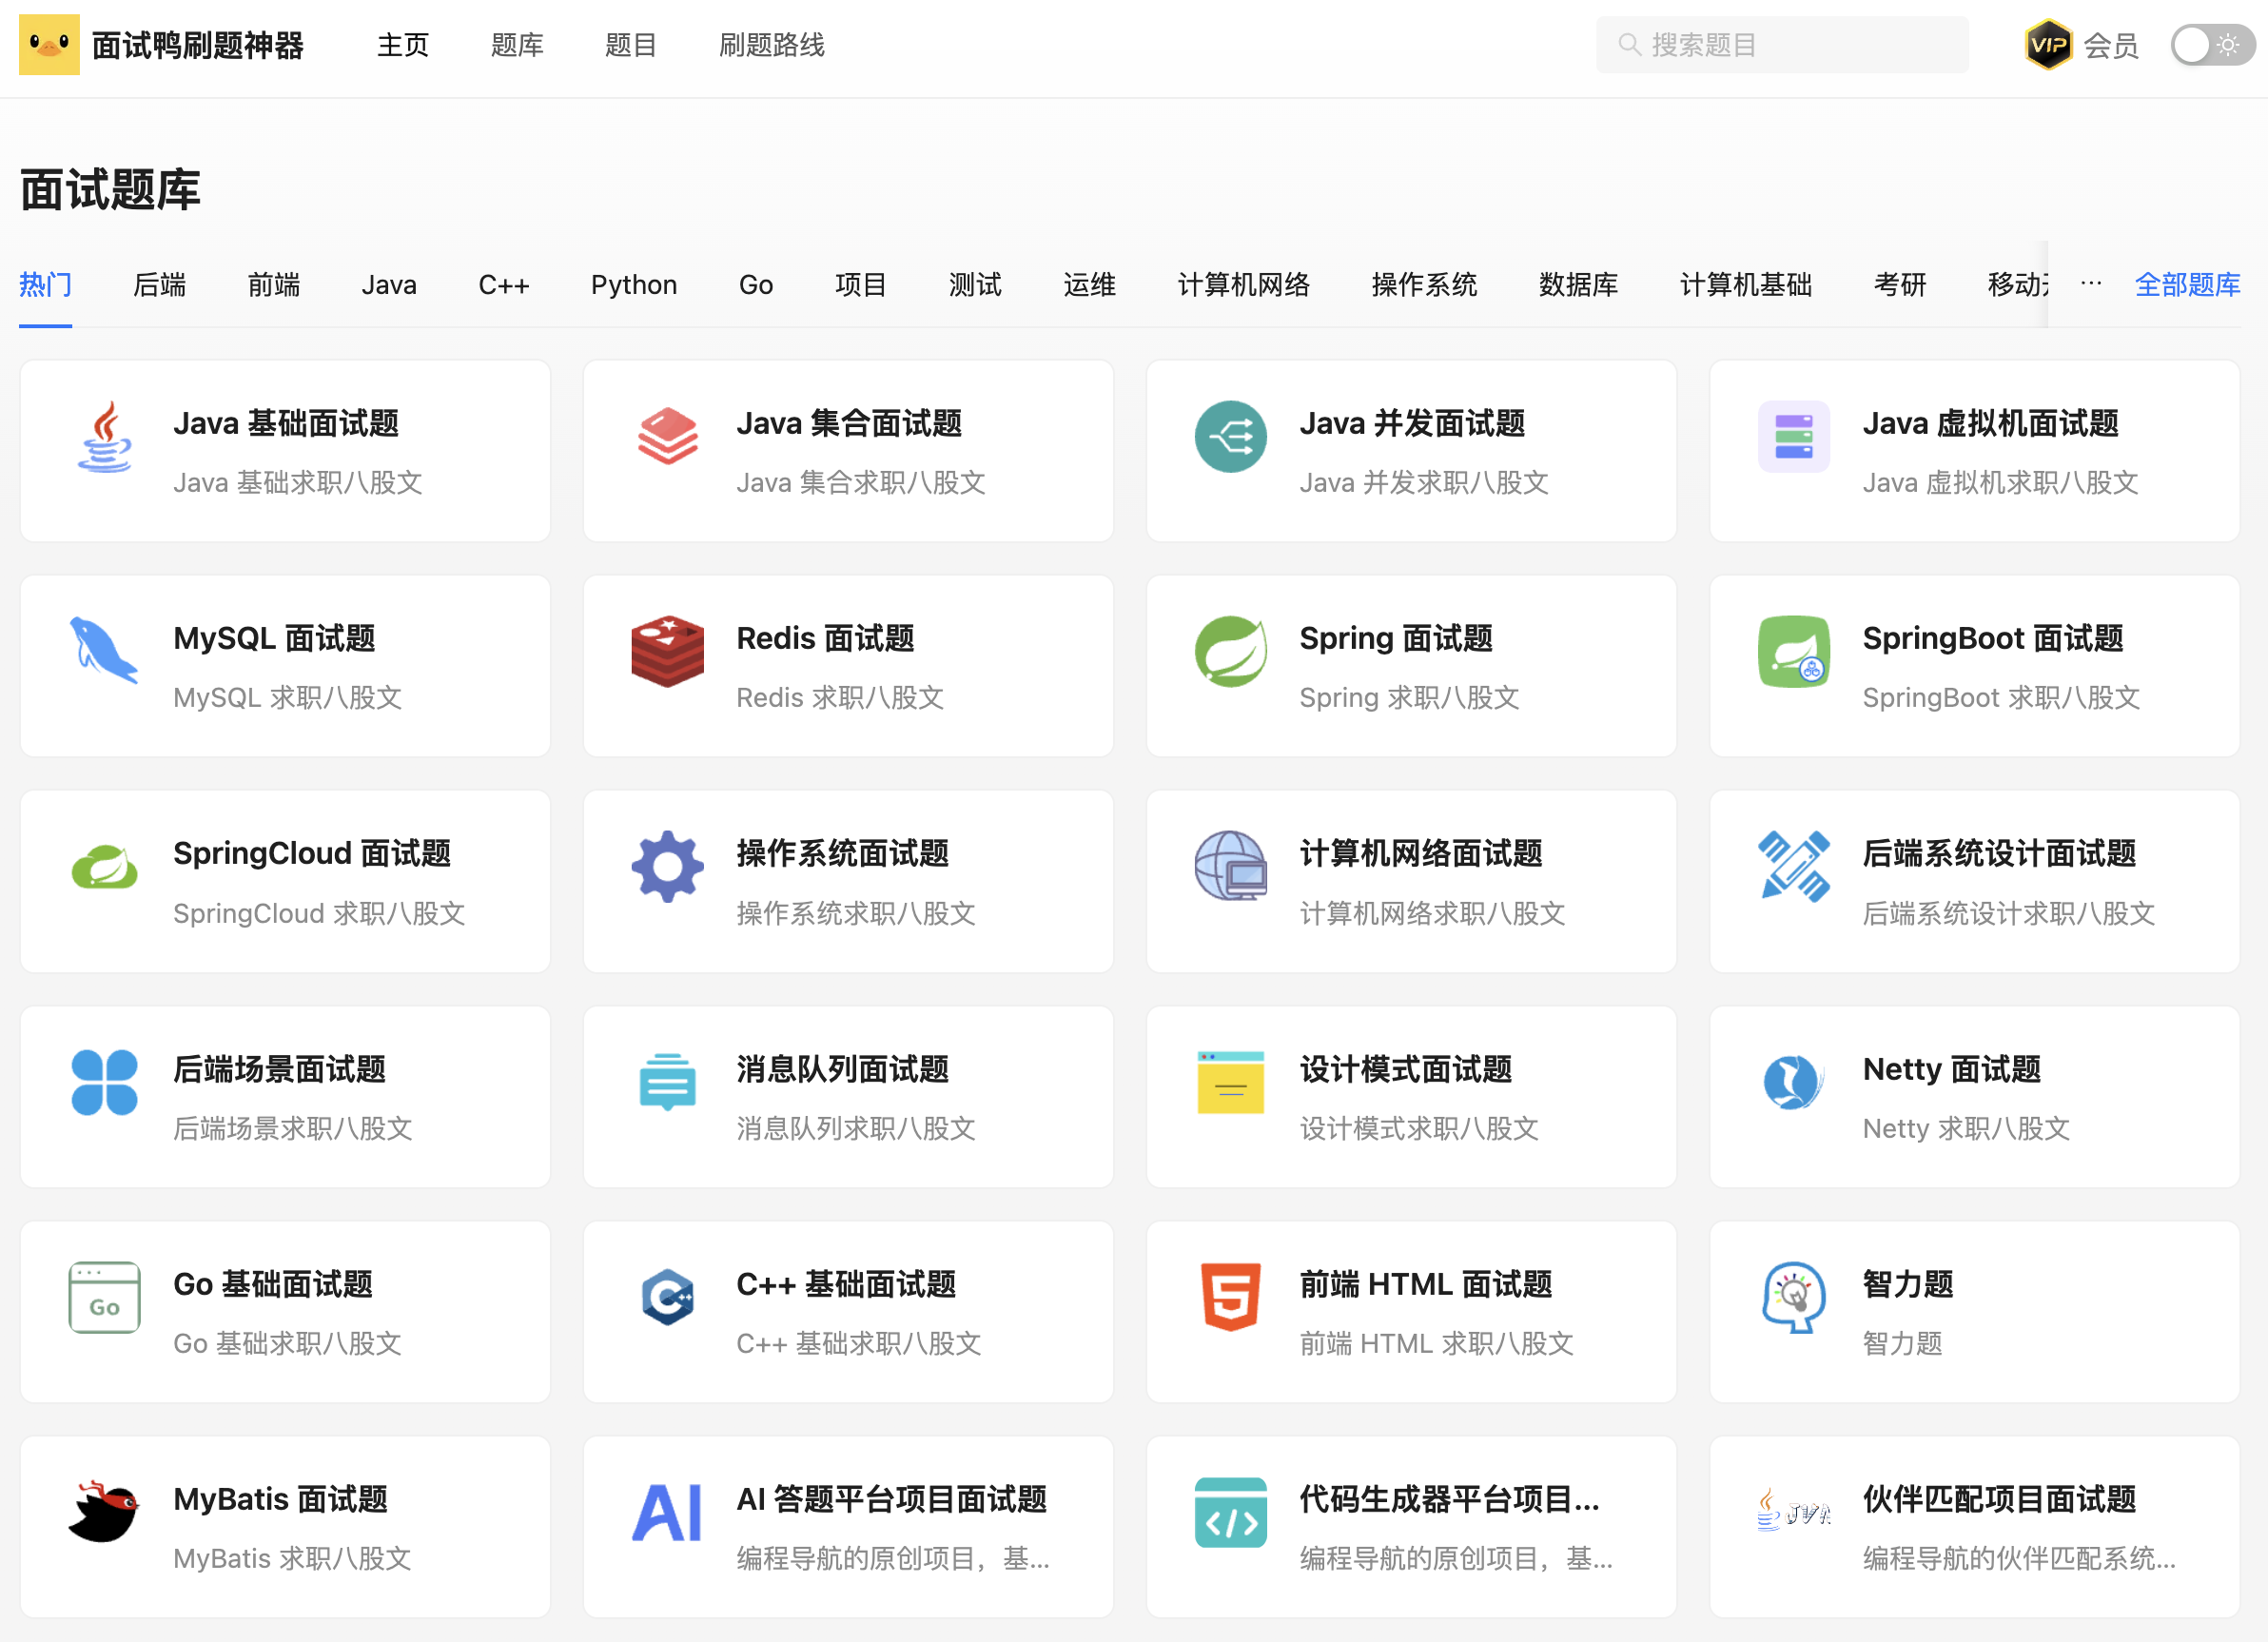Click the globe monitor icon for 计算机网络面试题
2268x1642 pixels.
click(1231, 867)
